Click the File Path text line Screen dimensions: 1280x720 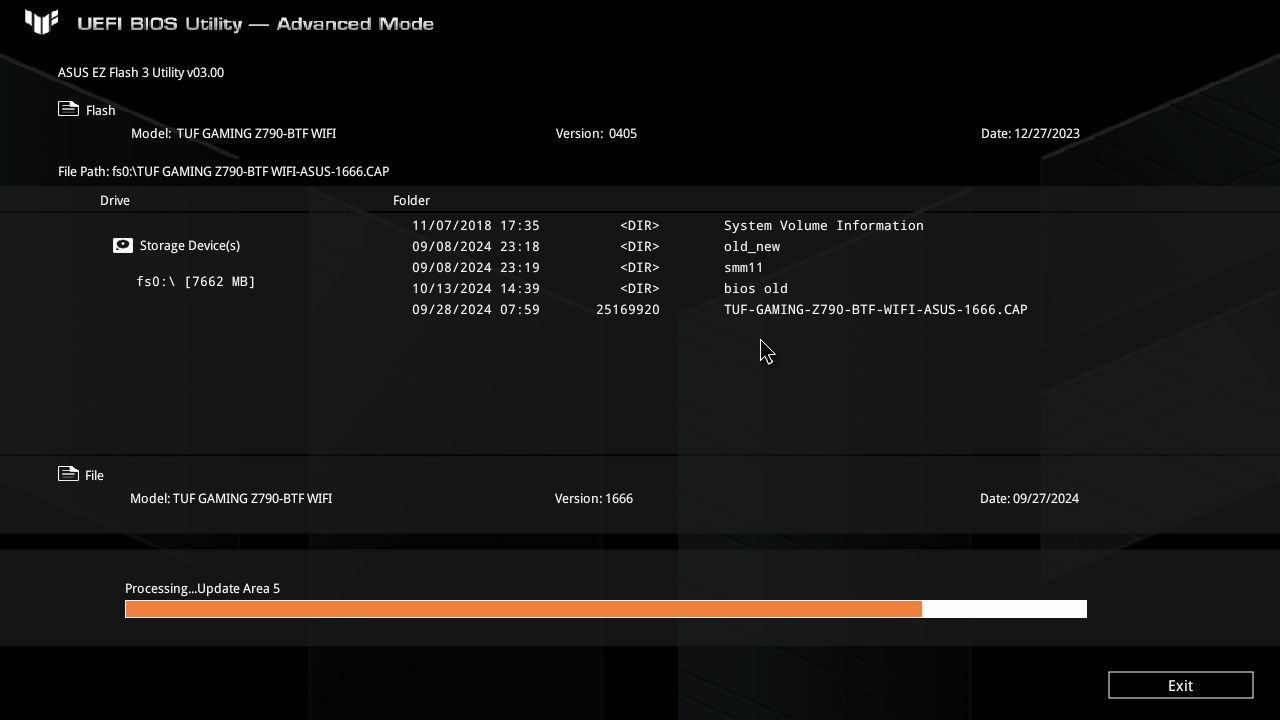point(224,171)
